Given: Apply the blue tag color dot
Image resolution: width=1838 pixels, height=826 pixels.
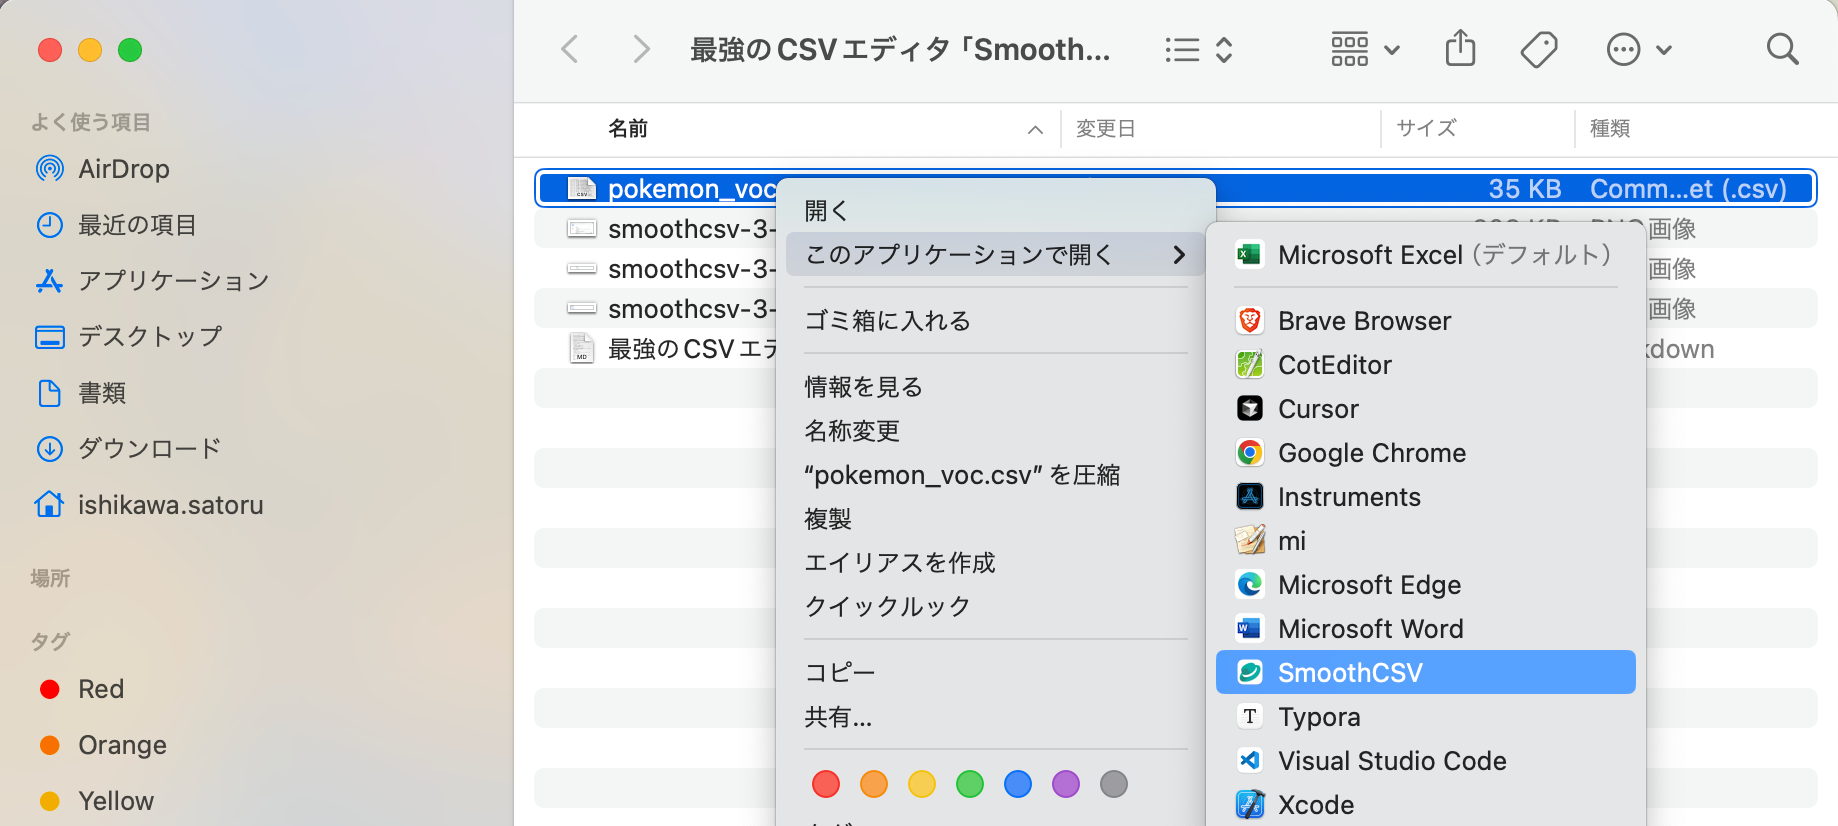Looking at the screenshot, I should coord(1018,784).
